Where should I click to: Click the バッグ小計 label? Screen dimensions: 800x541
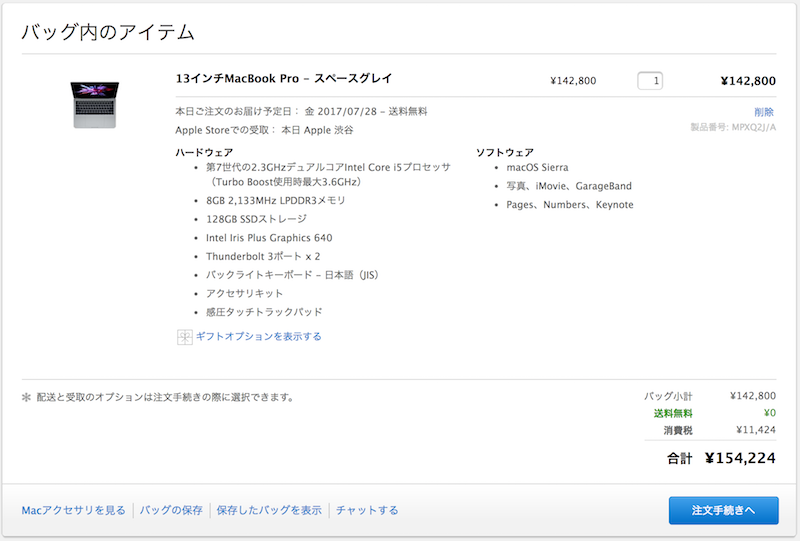pos(668,396)
